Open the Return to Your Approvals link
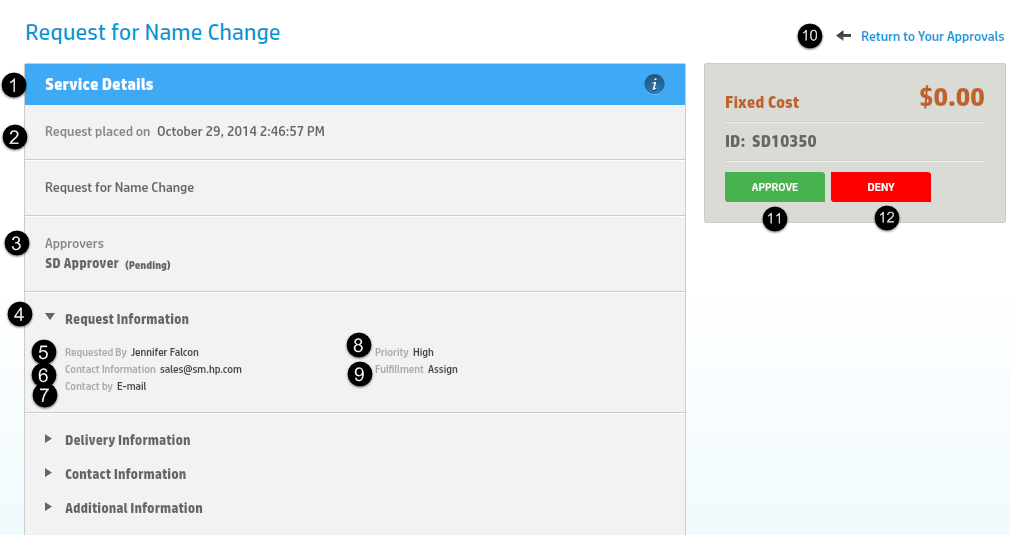 (x=932, y=36)
